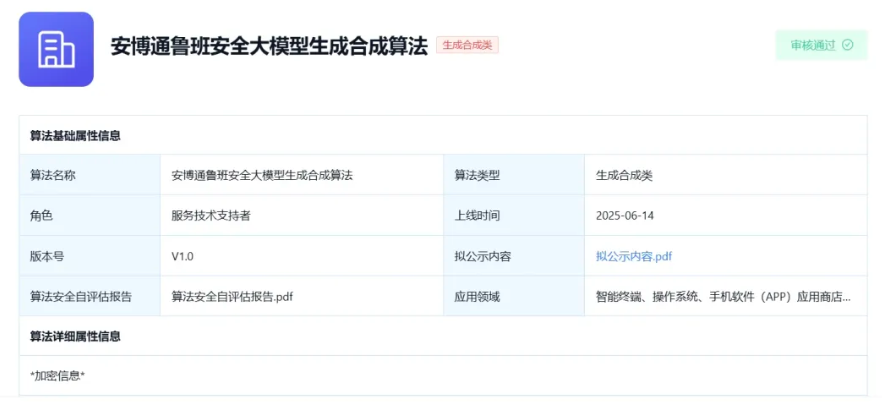This screenshot has width=882, height=402.
Task: Click the 应用领域 field label
Action: coord(477,296)
